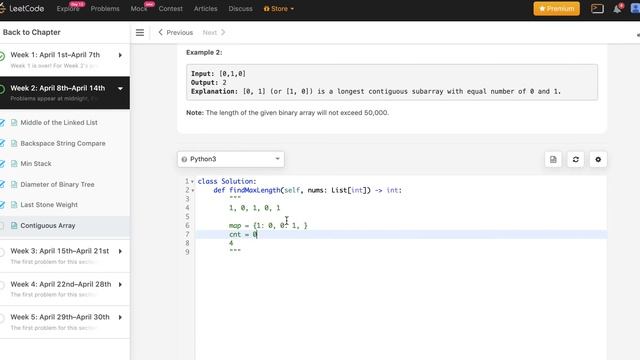This screenshot has height=360, width=640.
Task: Click document icon beside Middle of the Linked List
Action: [x=14, y=122]
